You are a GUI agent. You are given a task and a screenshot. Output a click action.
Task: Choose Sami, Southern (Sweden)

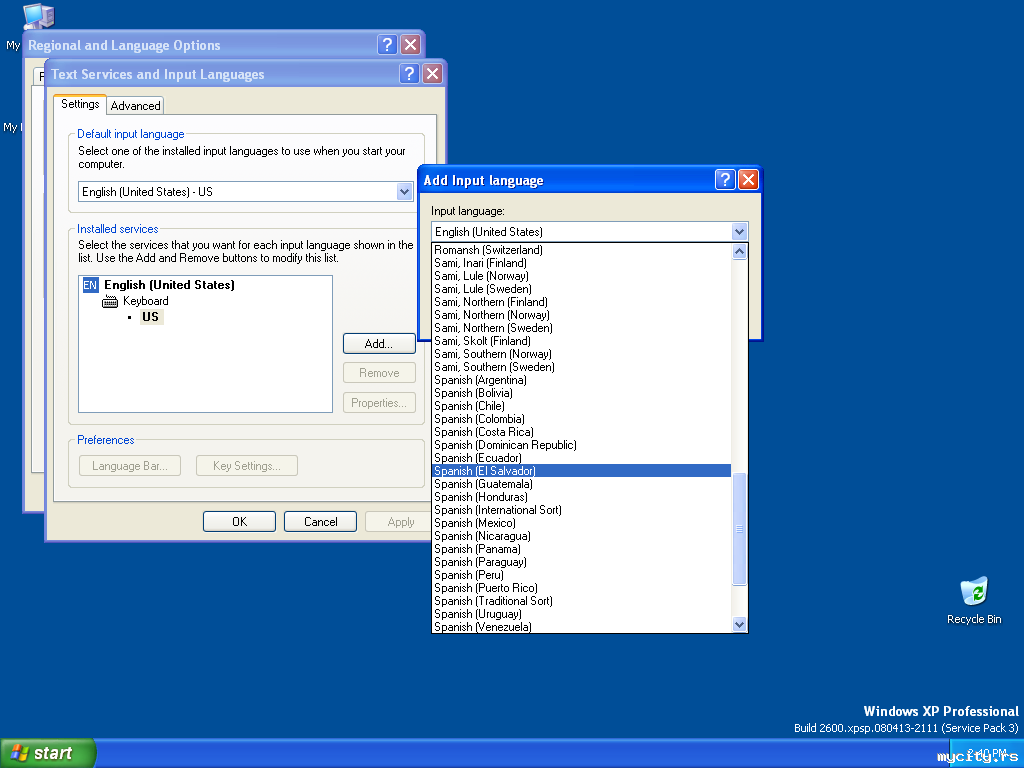tap(581, 367)
